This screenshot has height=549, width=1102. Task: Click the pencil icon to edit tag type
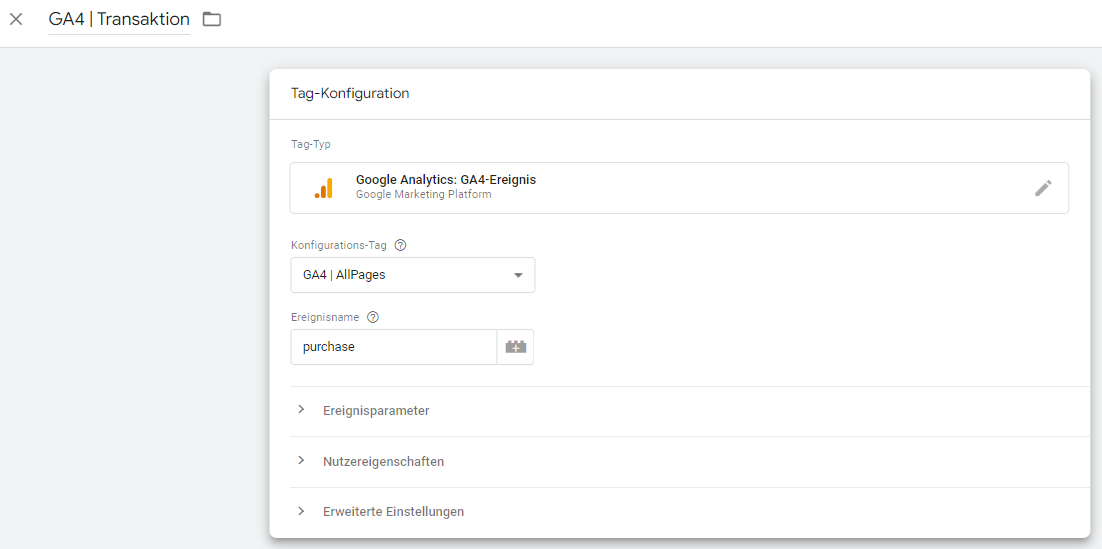coord(1043,188)
